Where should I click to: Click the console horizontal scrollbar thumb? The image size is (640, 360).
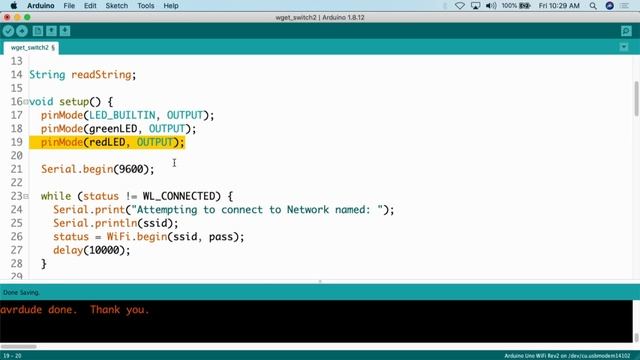click(18, 347)
